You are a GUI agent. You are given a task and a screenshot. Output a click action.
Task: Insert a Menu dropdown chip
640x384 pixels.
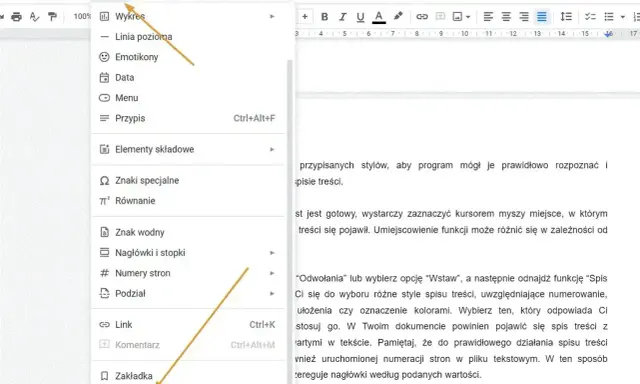[x=188, y=98]
